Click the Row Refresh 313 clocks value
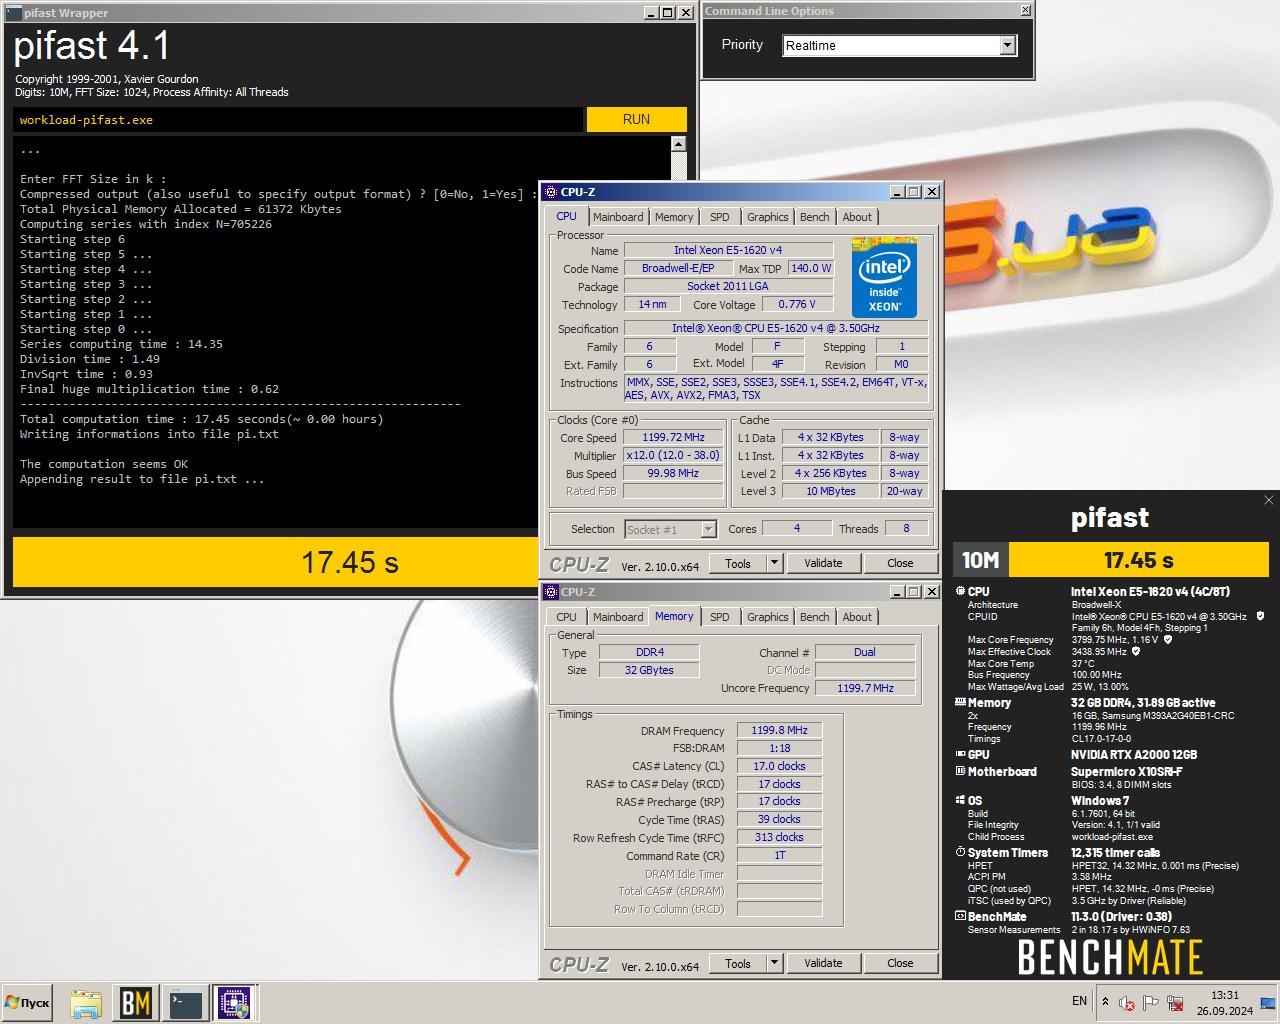1280x1024 pixels. (779, 837)
